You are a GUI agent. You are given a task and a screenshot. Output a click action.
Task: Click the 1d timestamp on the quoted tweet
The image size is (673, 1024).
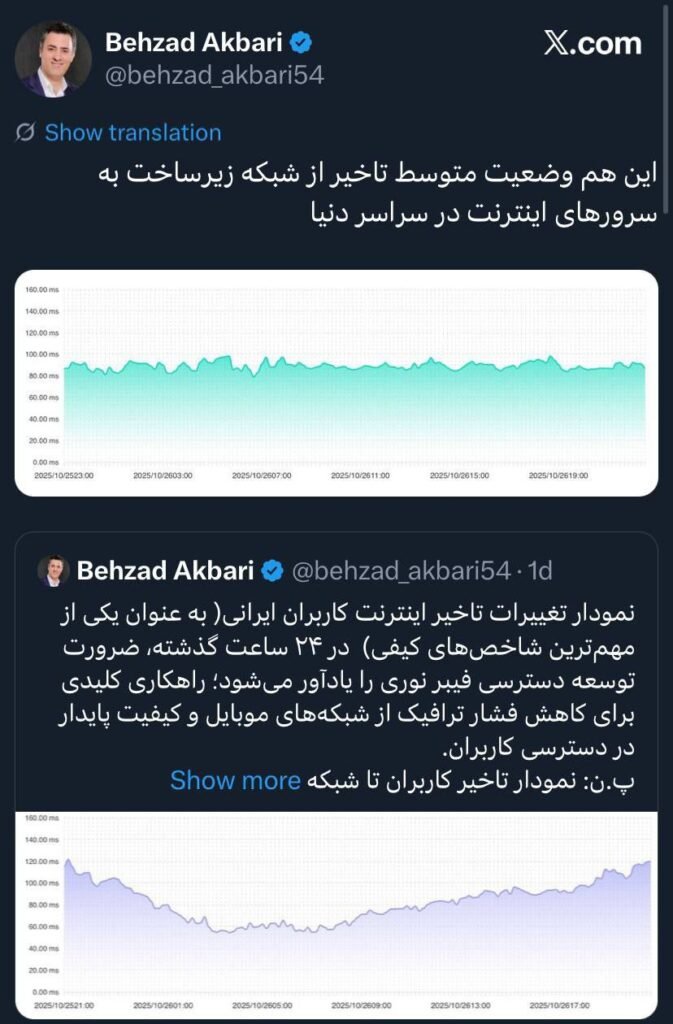[540, 570]
